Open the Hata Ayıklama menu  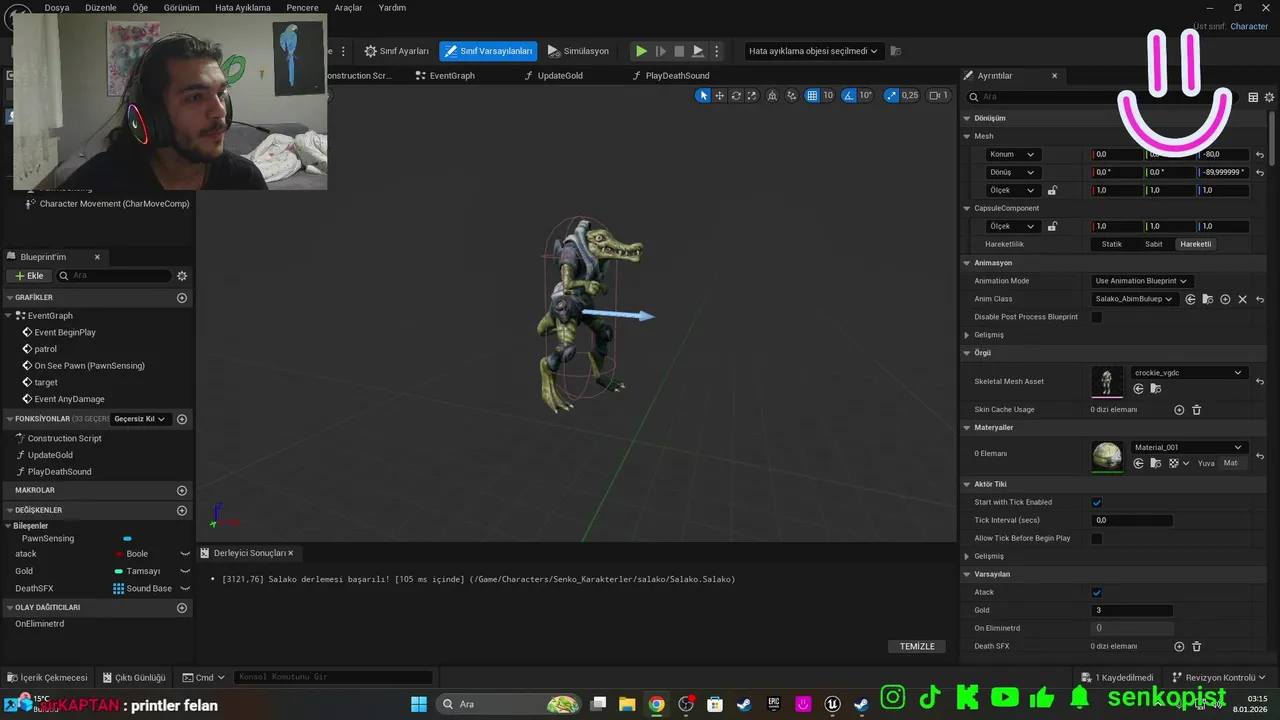(243, 7)
